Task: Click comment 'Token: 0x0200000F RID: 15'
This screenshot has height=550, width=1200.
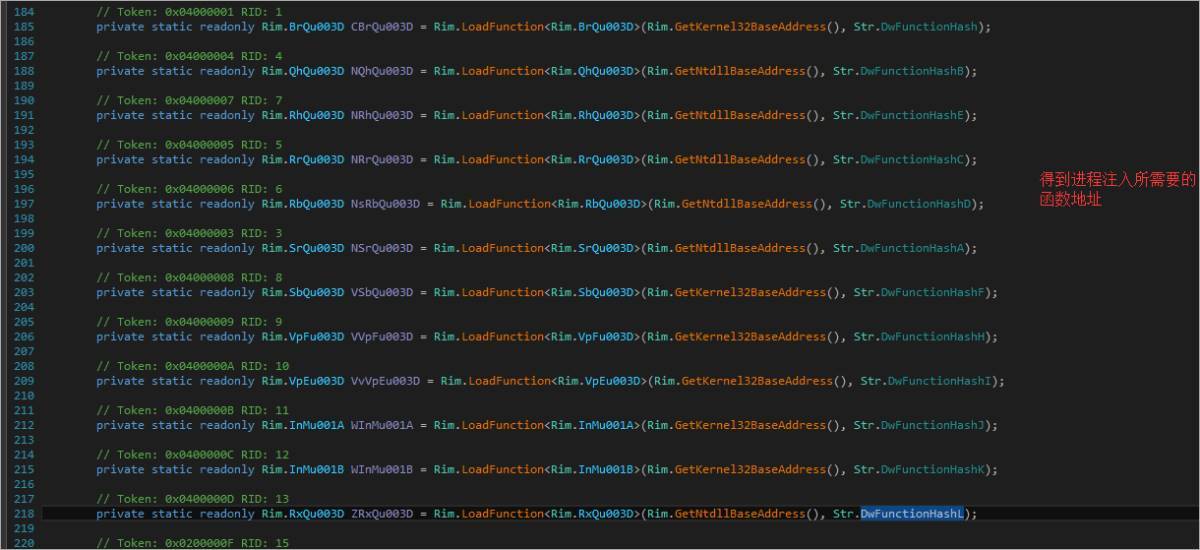Action: (x=193, y=542)
